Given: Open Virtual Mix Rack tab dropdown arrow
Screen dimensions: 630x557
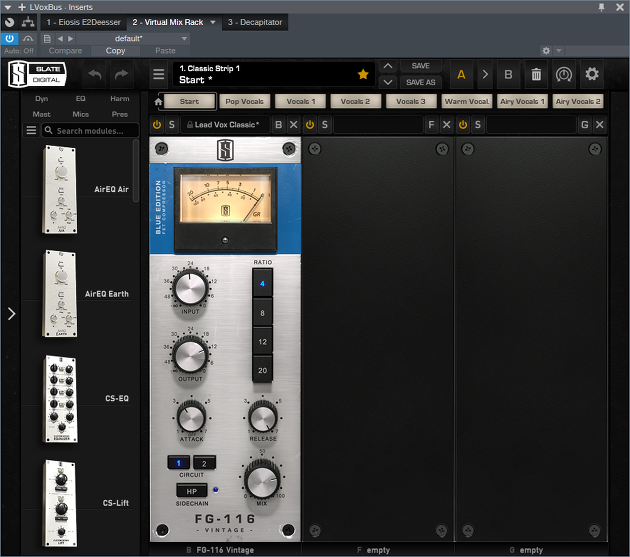Looking at the screenshot, I should (x=213, y=22).
